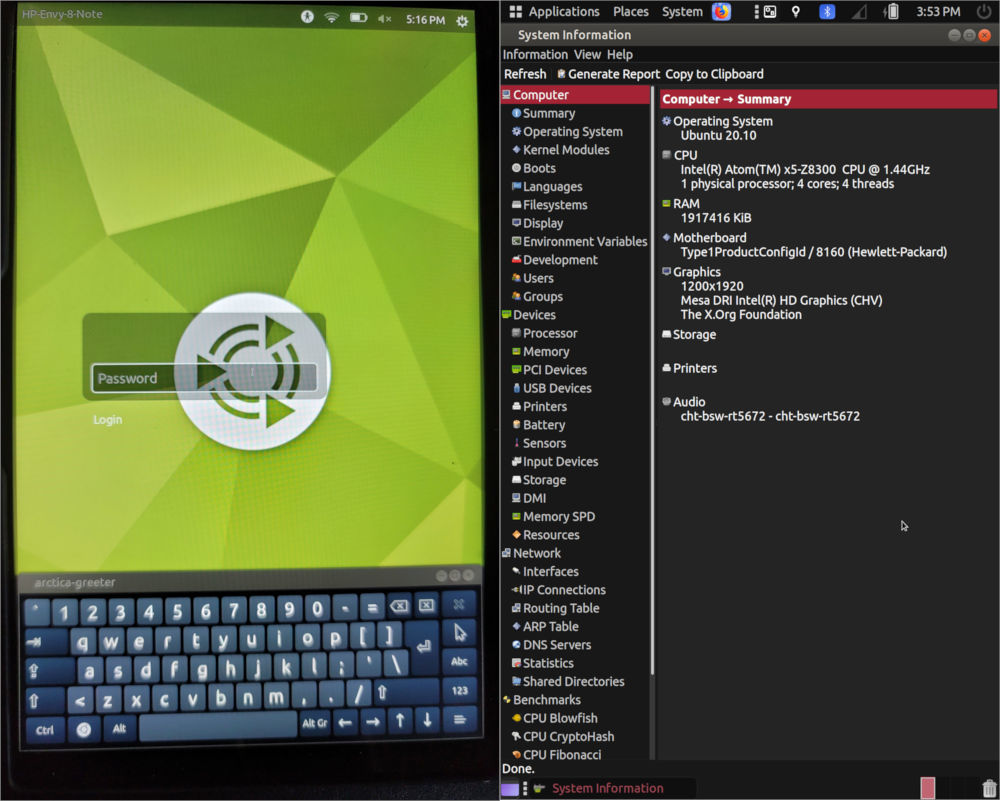The height and width of the screenshot is (801, 1000).
Task: Select CPU Blowfish under Benchmarks
Action: point(555,718)
